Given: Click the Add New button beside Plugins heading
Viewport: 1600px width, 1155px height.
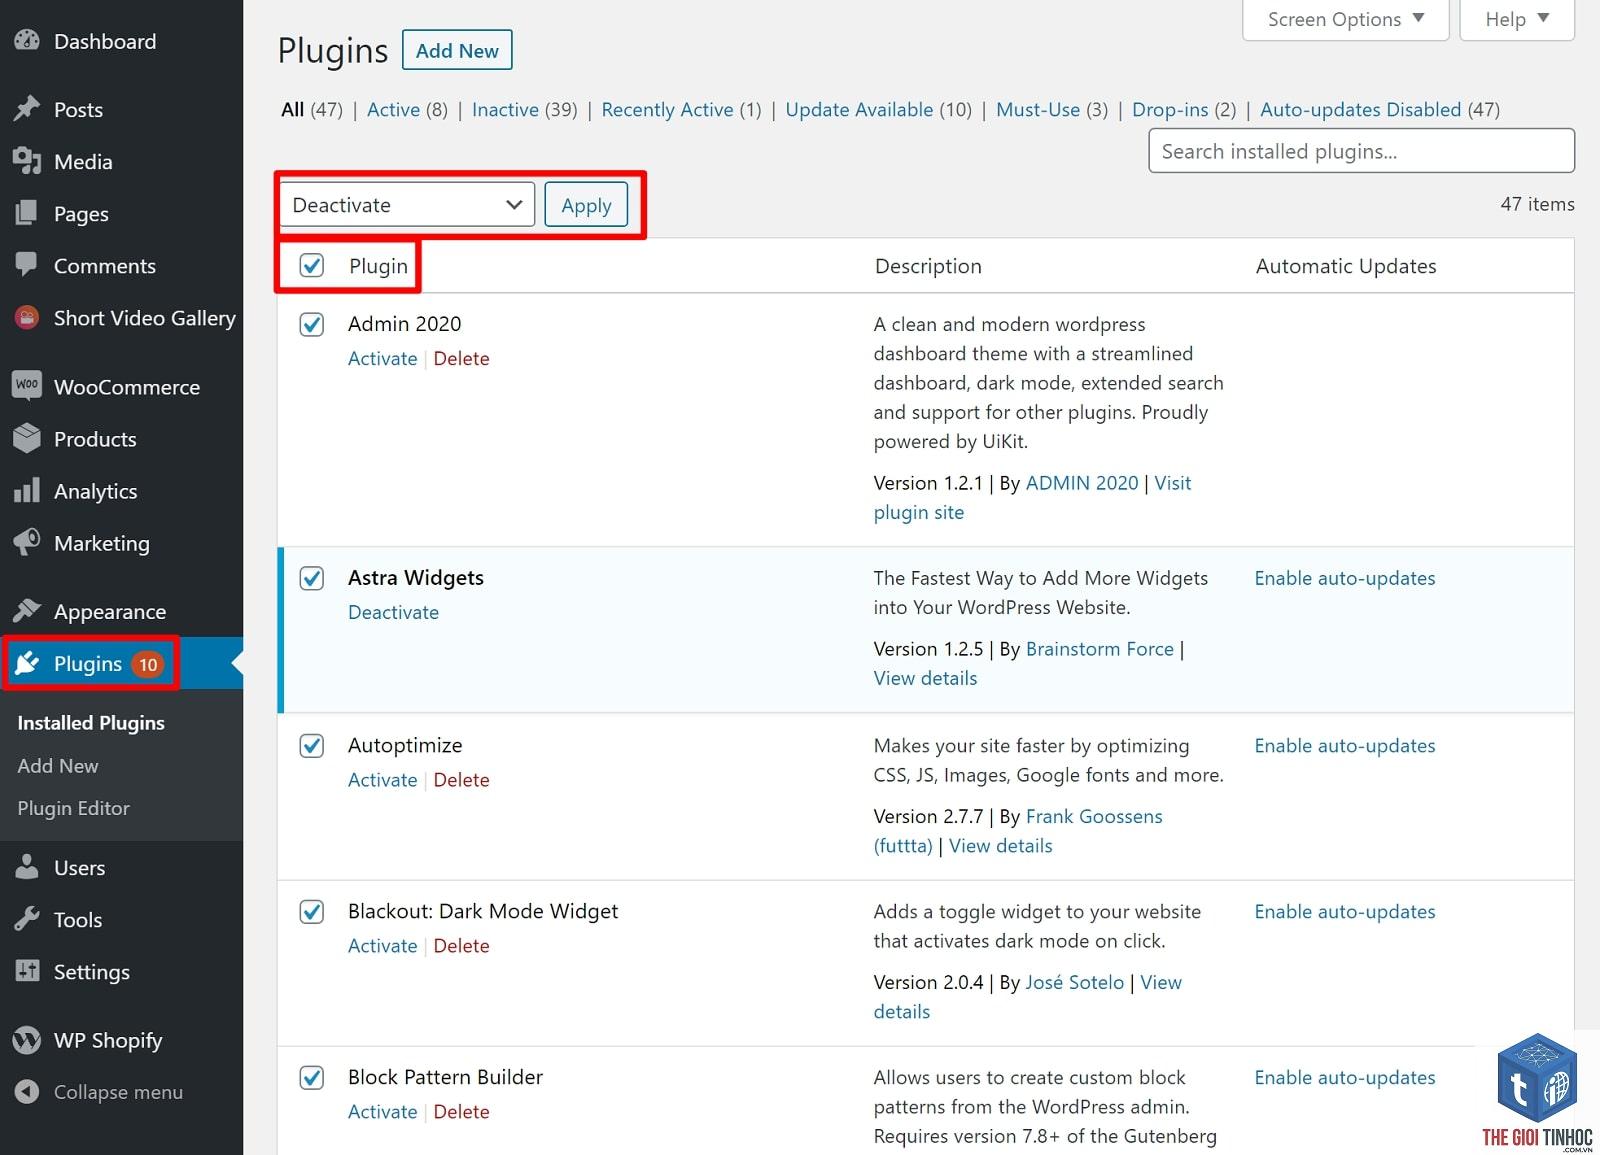Looking at the screenshot, I should (x=457, y=50).
